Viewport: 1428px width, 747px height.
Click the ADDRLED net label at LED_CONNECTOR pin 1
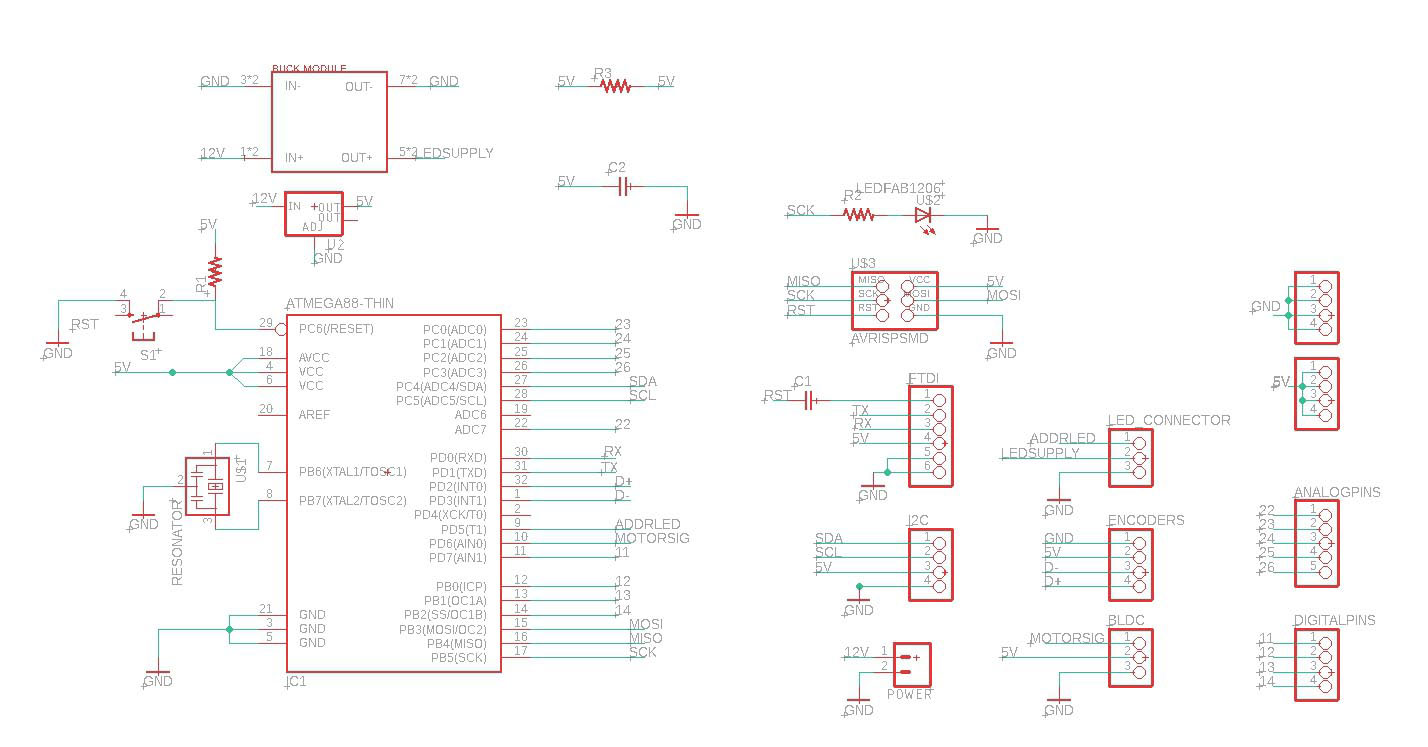pos(1062,438)
